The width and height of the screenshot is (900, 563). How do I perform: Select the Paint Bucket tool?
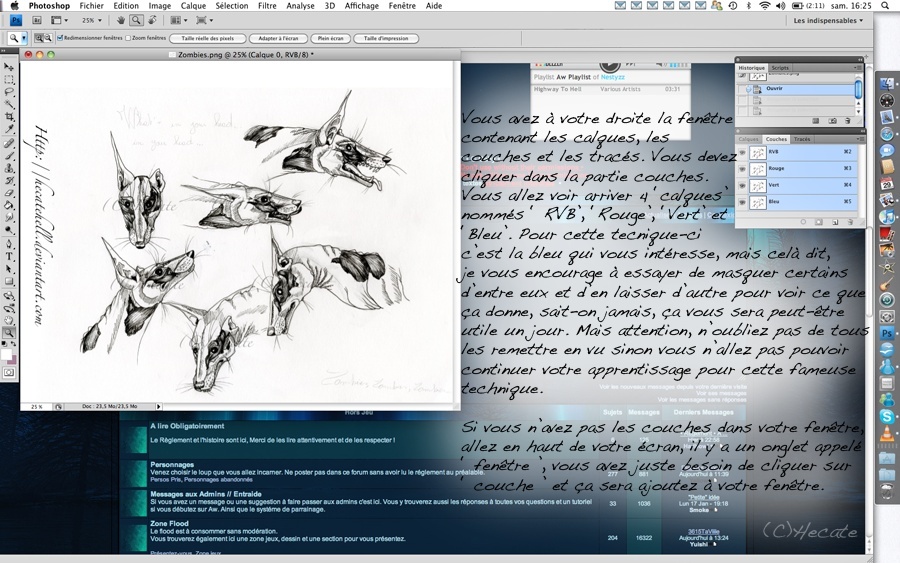(9, 205)
